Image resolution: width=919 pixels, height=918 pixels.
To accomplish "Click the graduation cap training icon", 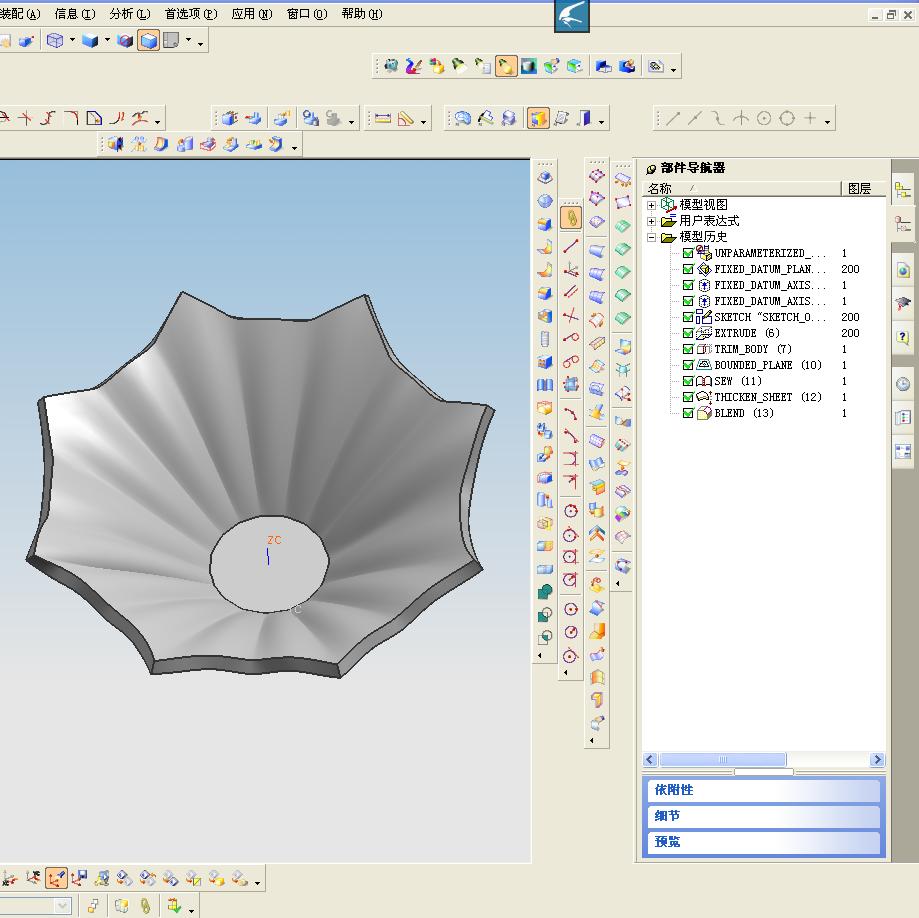I will [x=903, y=304].
